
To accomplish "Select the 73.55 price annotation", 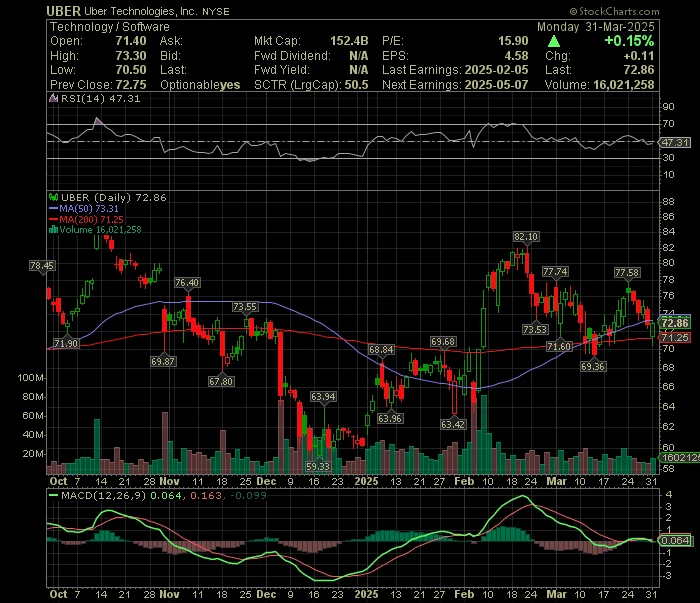I will pyautogui.click(x=245, y=307).
